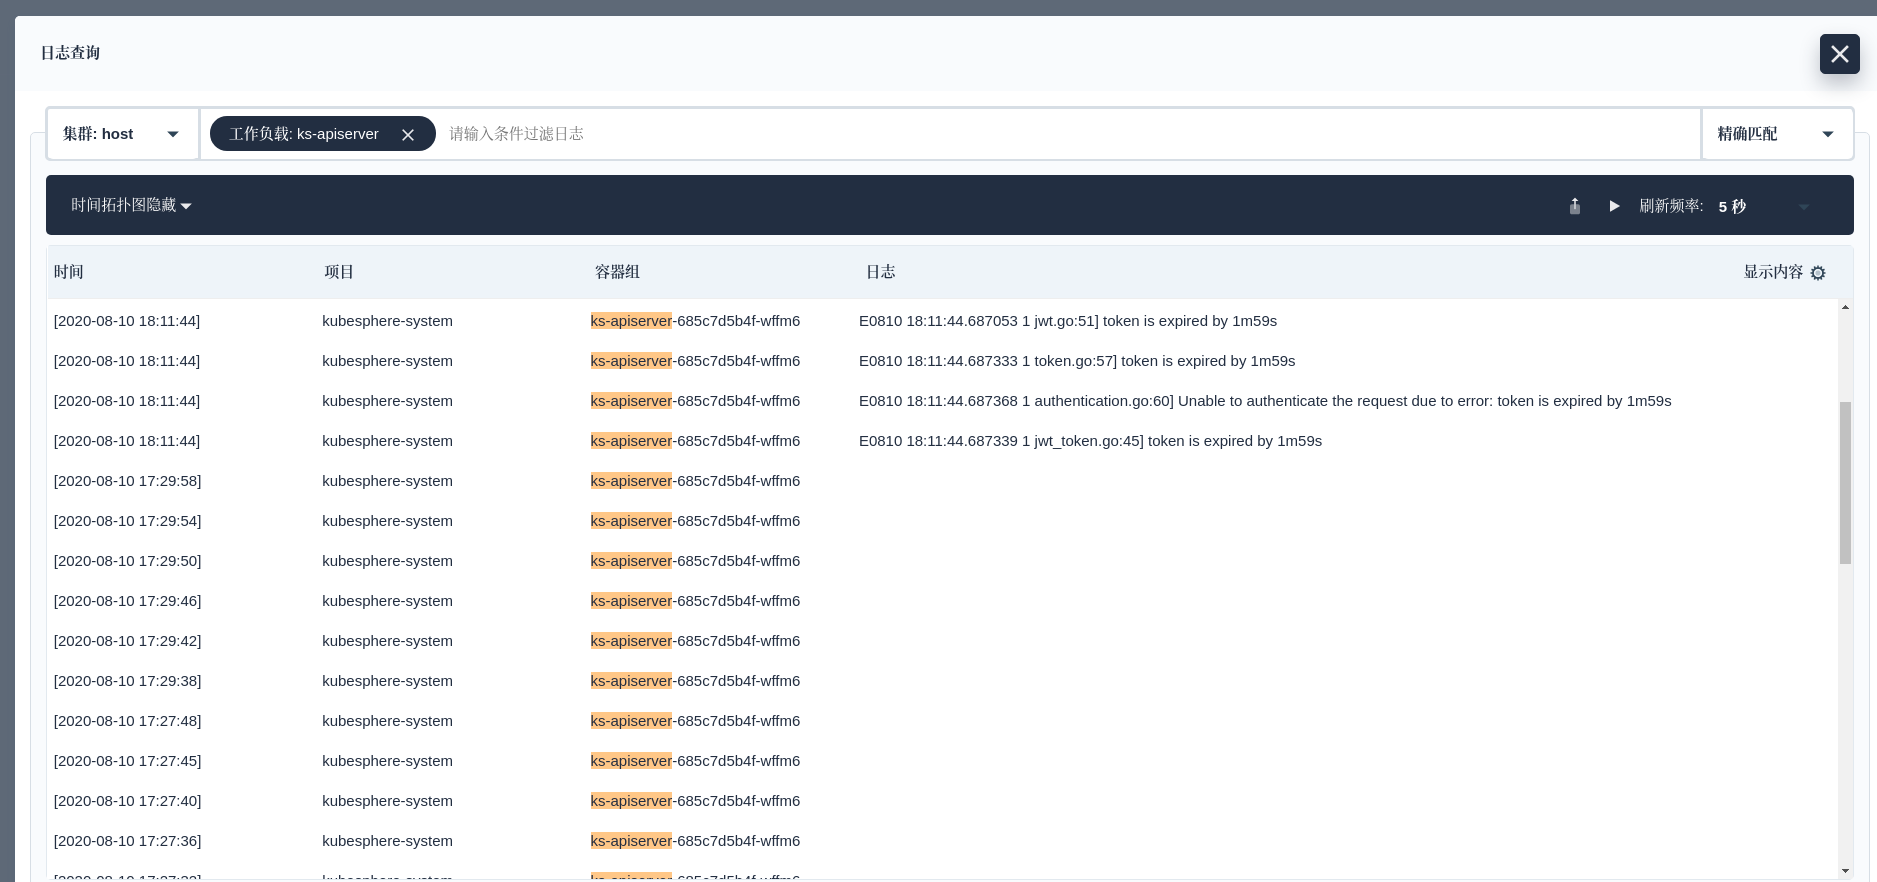Click the timestamp 2020-08-10 17:29:50
1877x882 pixels.
pyautogui.click(x=127, y=561)
